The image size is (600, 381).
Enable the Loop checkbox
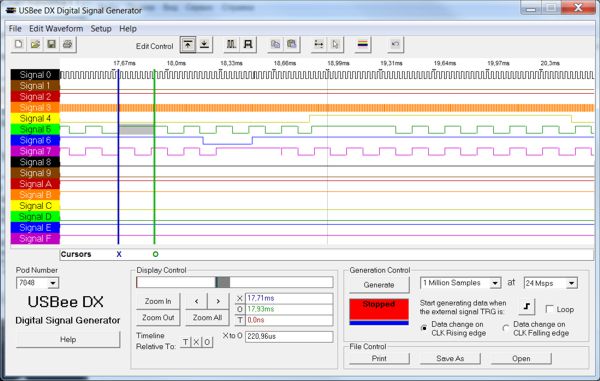pos(549,309)
